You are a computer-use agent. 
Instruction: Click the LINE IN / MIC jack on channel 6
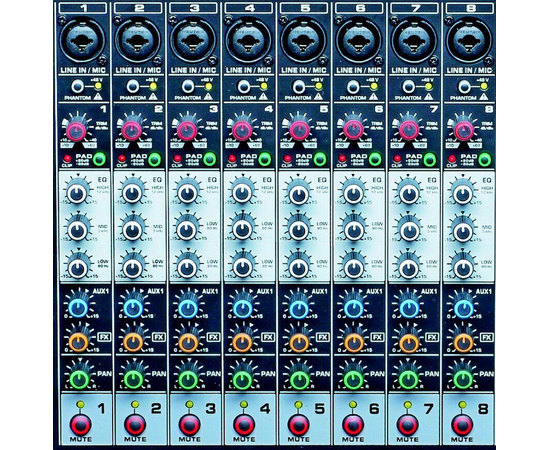coord(359,41)
